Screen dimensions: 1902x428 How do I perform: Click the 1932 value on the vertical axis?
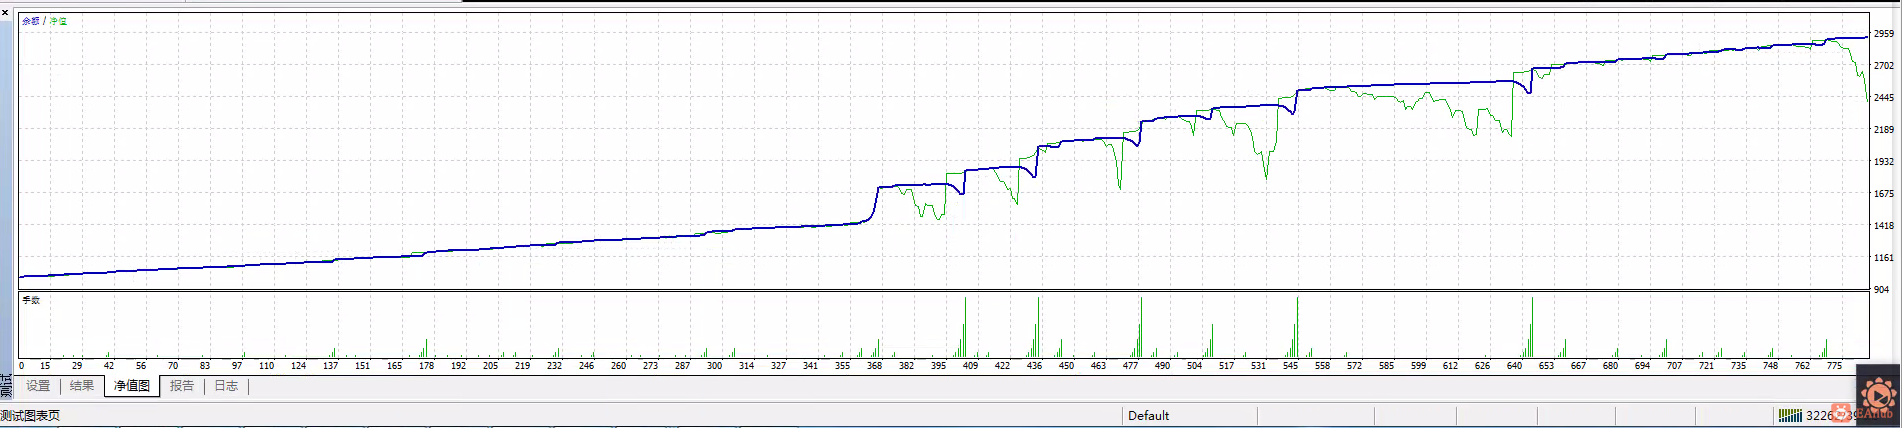coord(1884,162)
